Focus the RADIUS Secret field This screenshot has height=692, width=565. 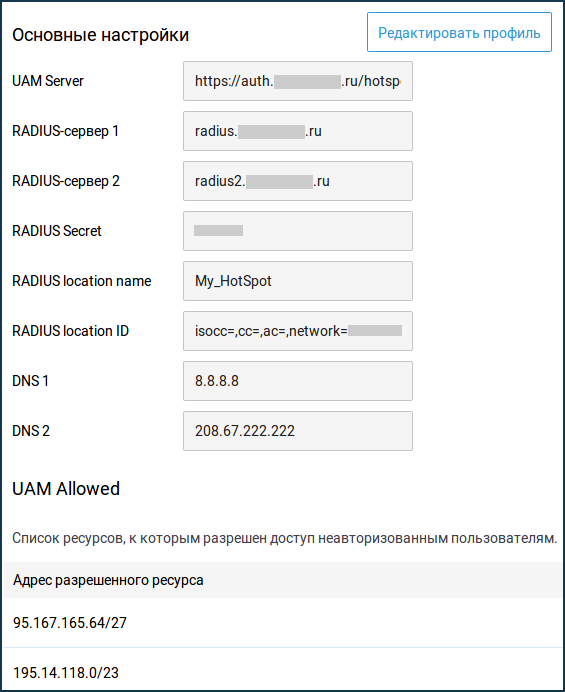coord(298,231)
